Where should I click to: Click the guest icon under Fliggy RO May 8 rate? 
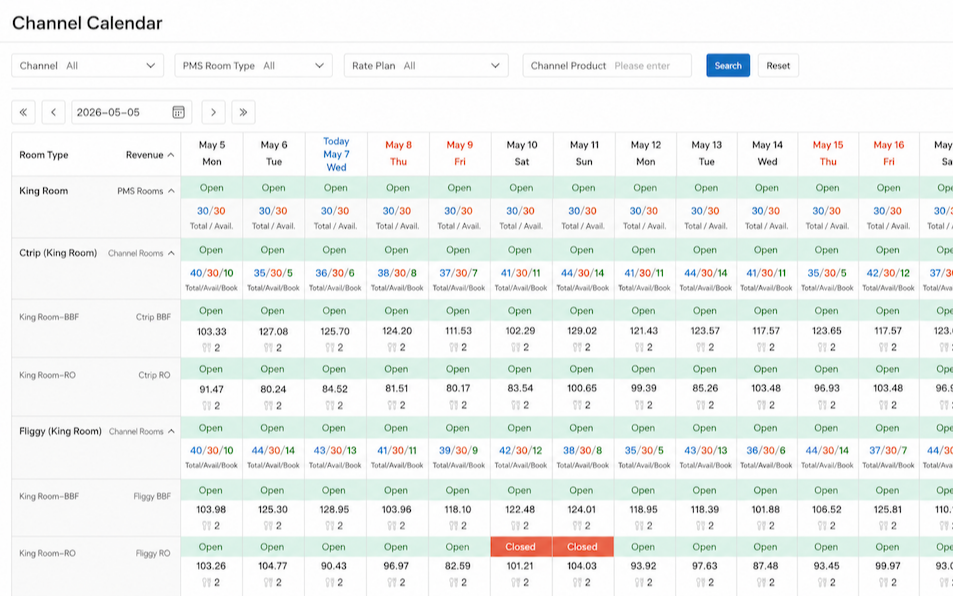(392, 583)
